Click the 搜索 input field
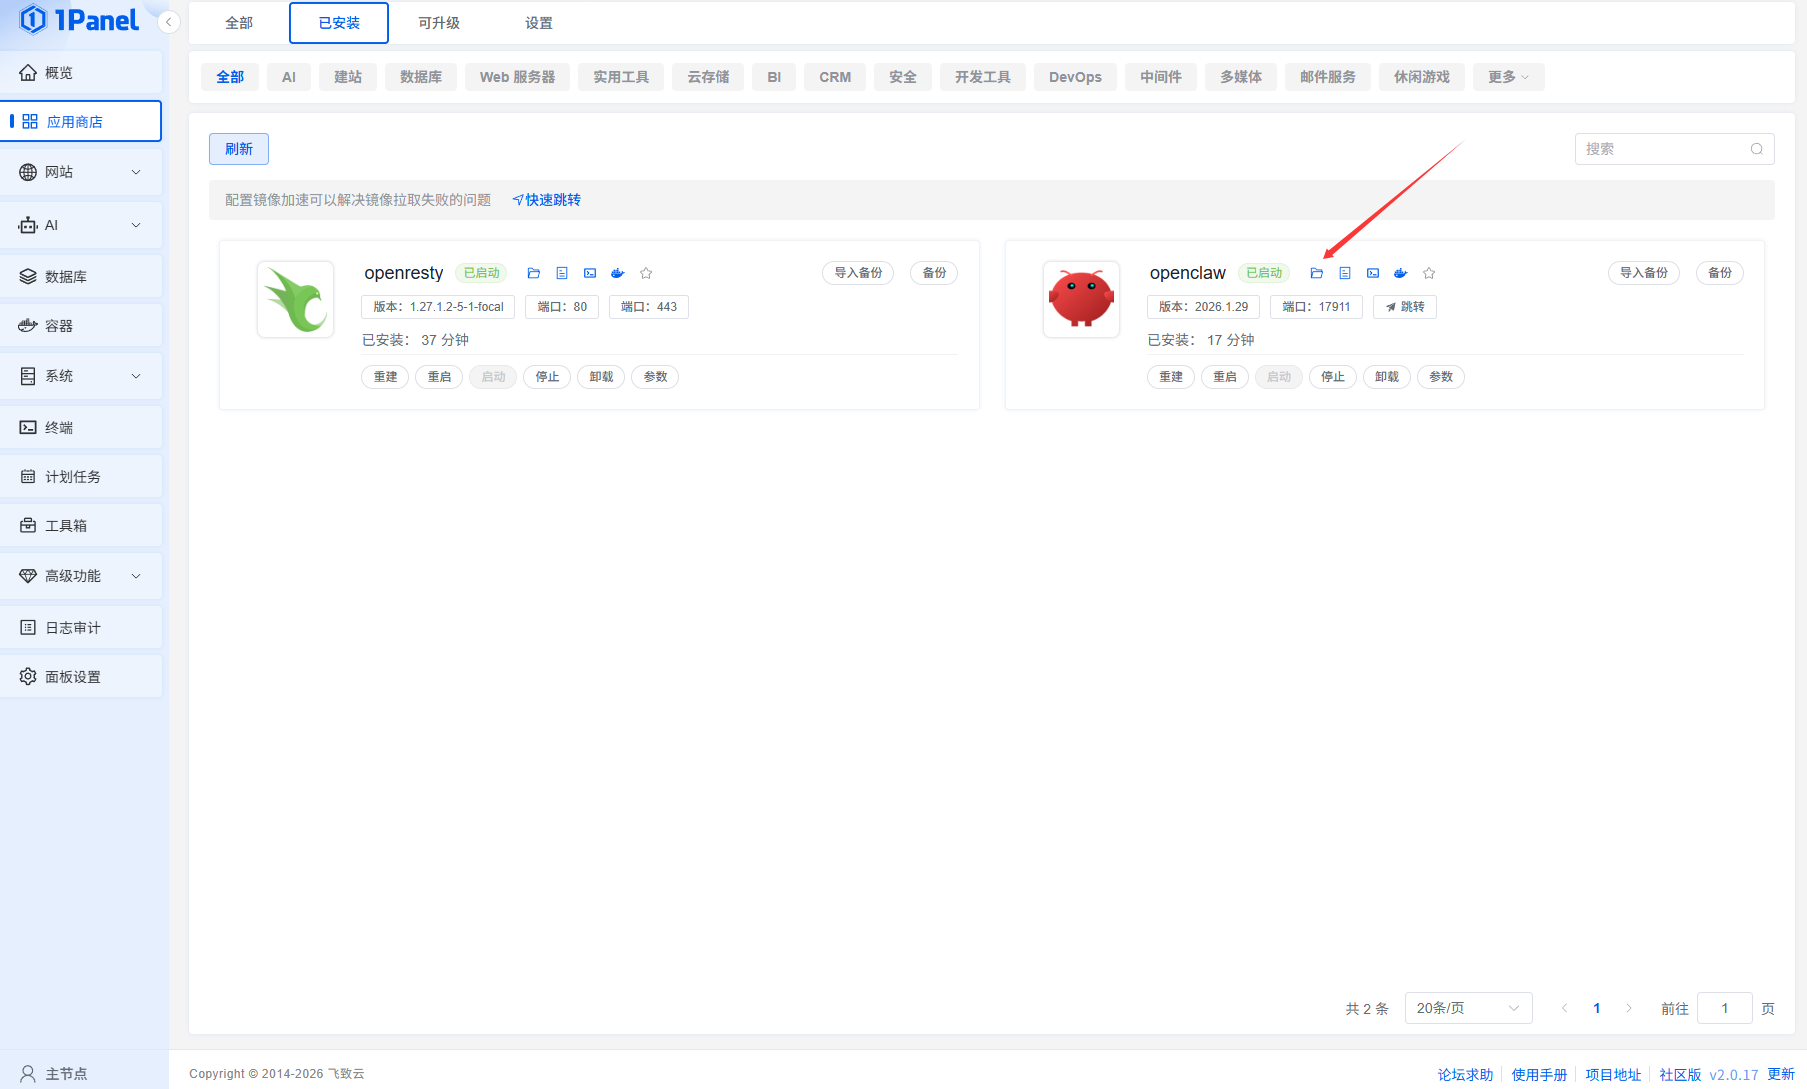 click(1664, 149)
